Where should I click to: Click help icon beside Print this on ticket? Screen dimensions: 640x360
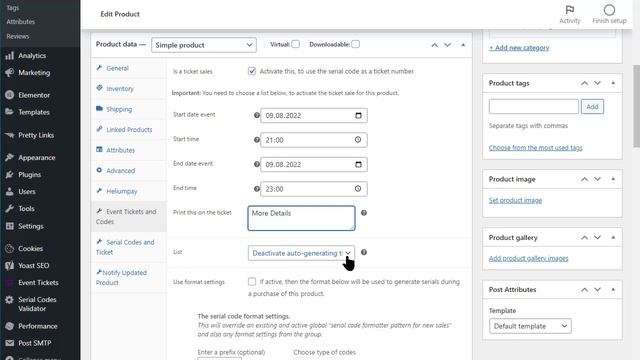click(364, 213)
